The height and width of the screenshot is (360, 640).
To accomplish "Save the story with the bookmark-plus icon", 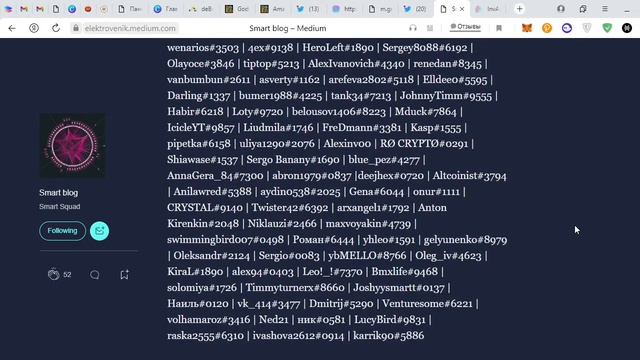I will tap(124, 275).
